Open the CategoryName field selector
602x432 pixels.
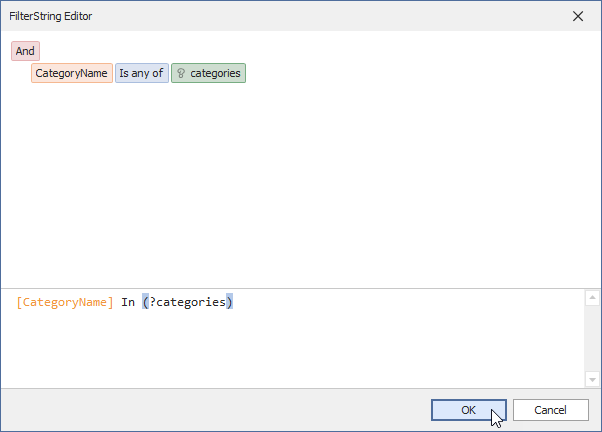[x=71, y=73]
